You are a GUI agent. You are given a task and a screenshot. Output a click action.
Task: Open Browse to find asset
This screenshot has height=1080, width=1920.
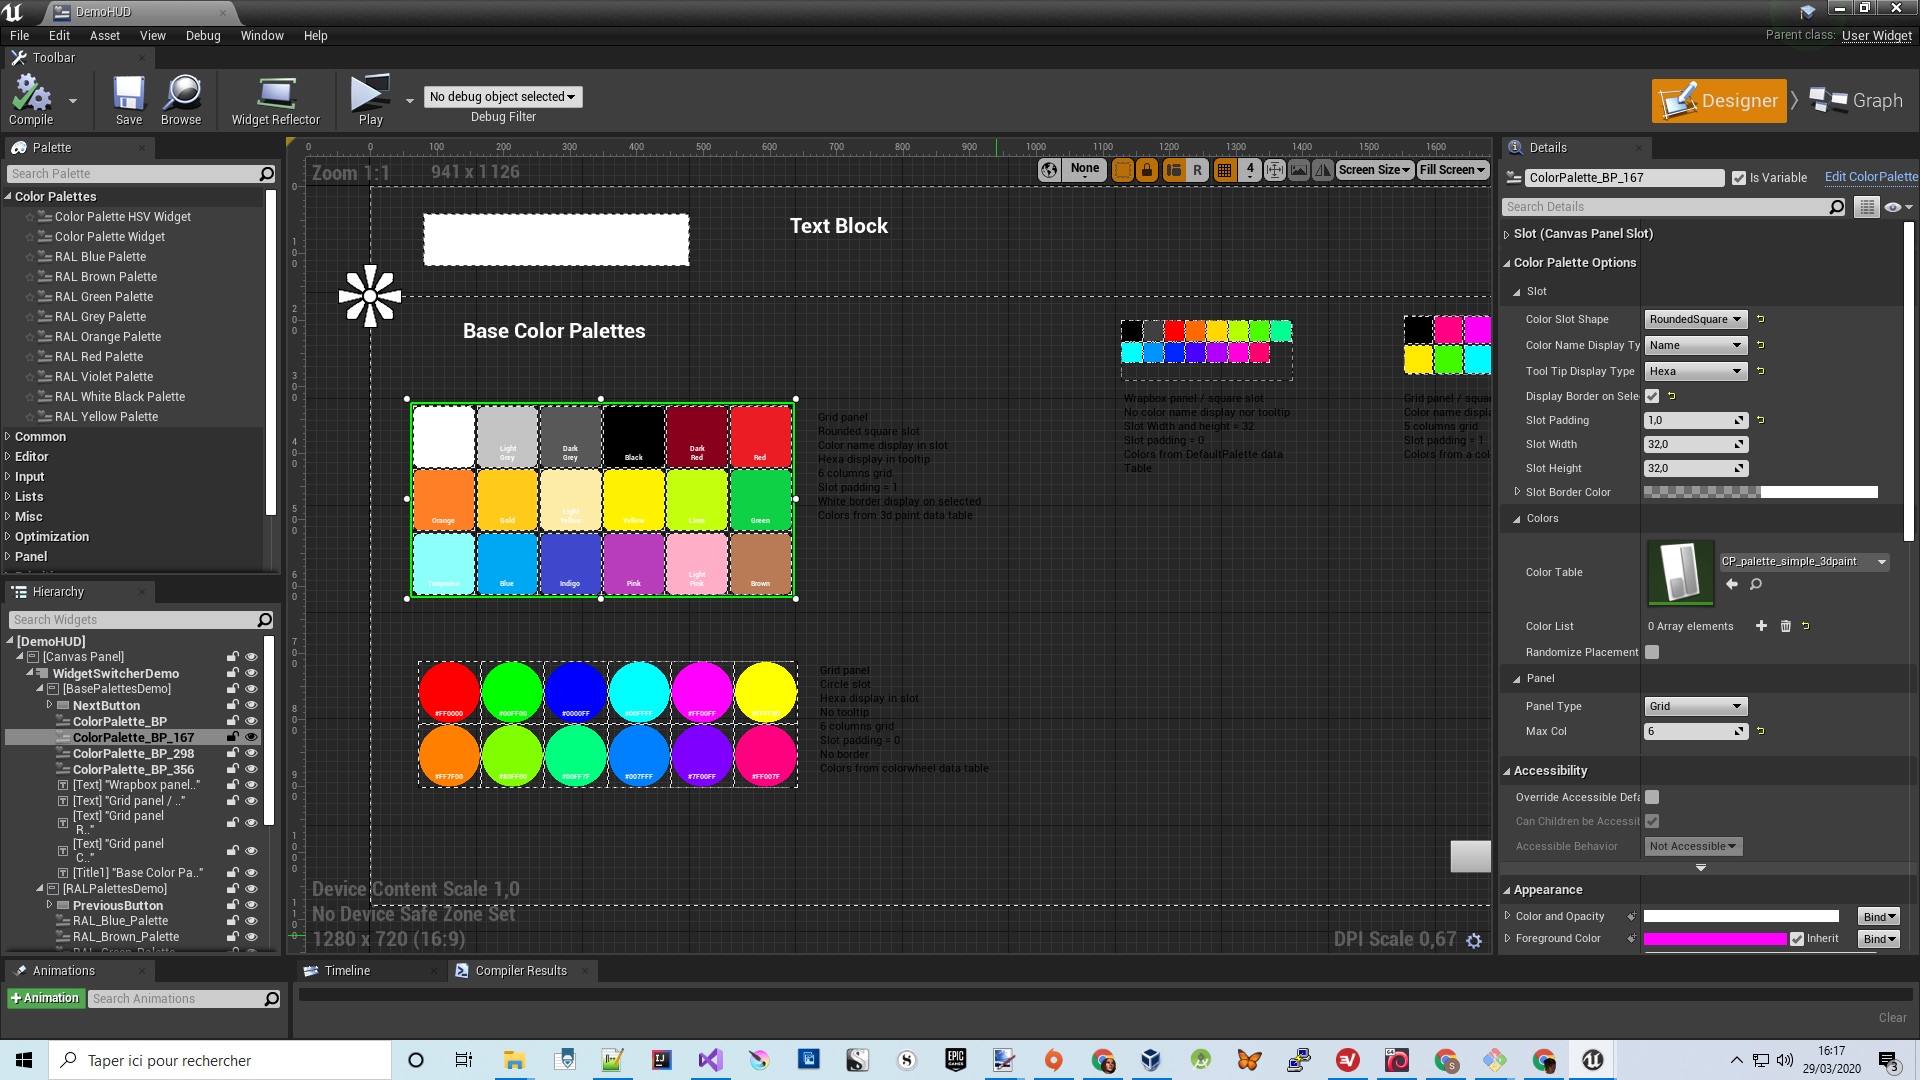[181, 100]
